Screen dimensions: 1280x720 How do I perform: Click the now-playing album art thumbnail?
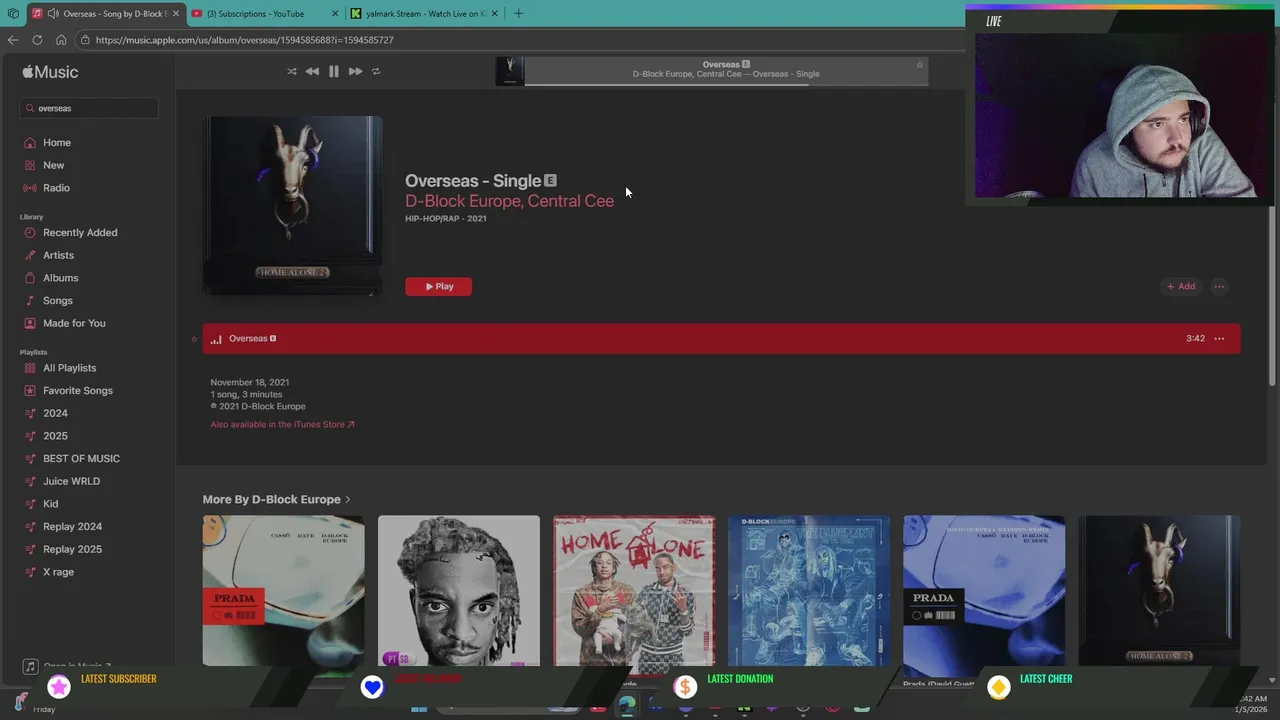(x=510, y=71)
